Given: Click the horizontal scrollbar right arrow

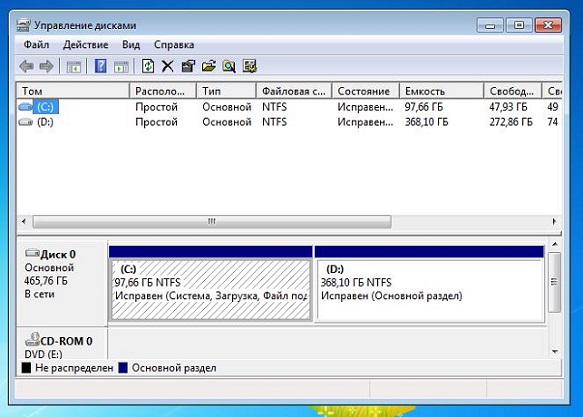Looking at the screenshot, I should (x=554, y=222).
